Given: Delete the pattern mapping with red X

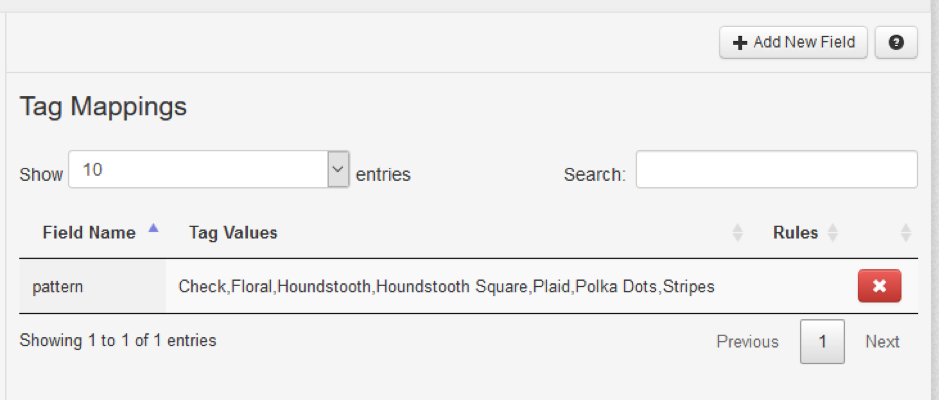Looking at the screenshot, I should pyautogui.click(x=879, y=286).
